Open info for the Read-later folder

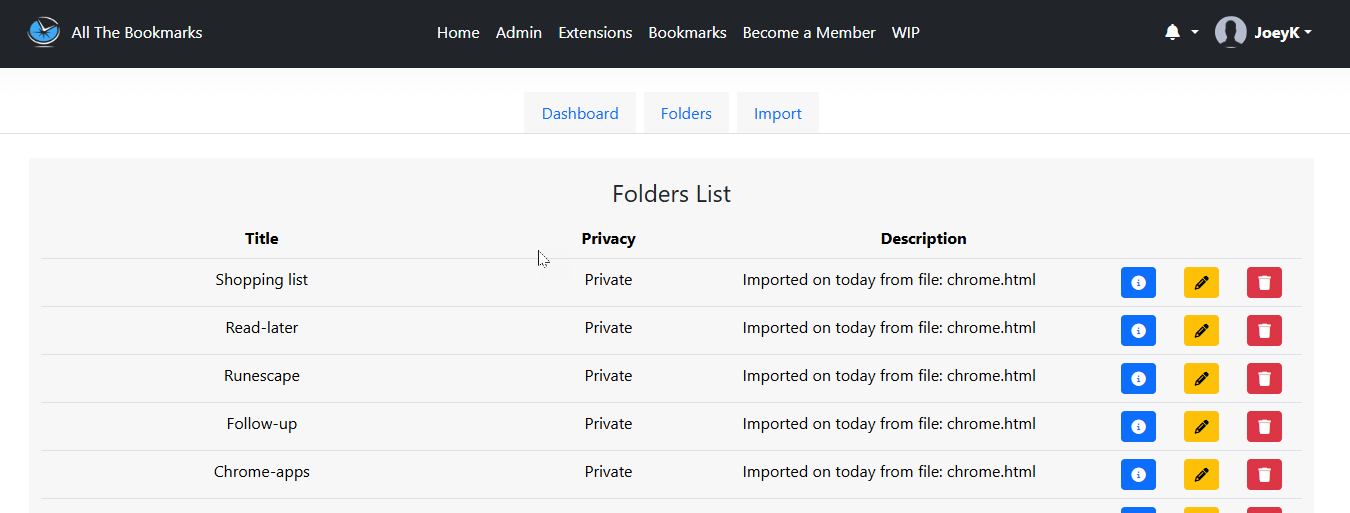click(x=1138, y=331)
